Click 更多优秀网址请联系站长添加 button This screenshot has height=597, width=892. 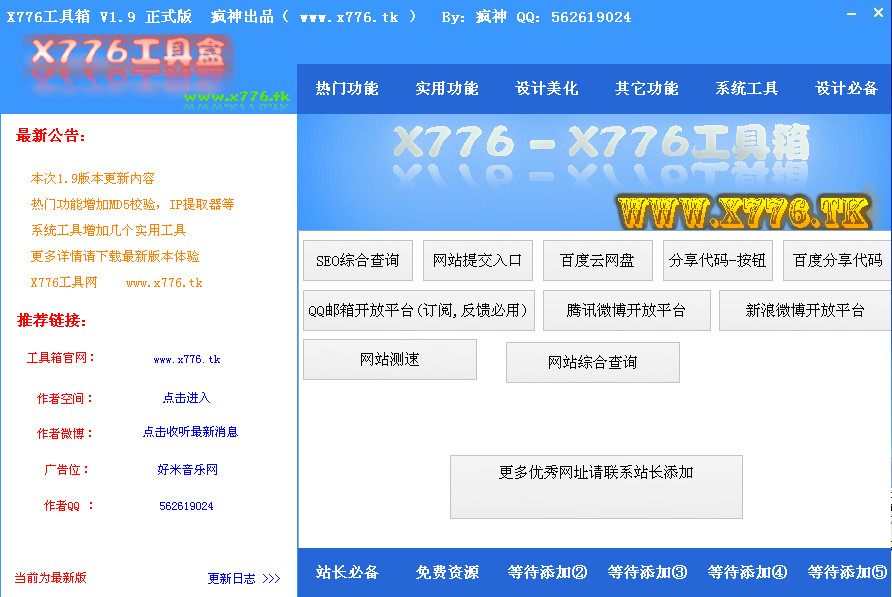tap(596, 487)
